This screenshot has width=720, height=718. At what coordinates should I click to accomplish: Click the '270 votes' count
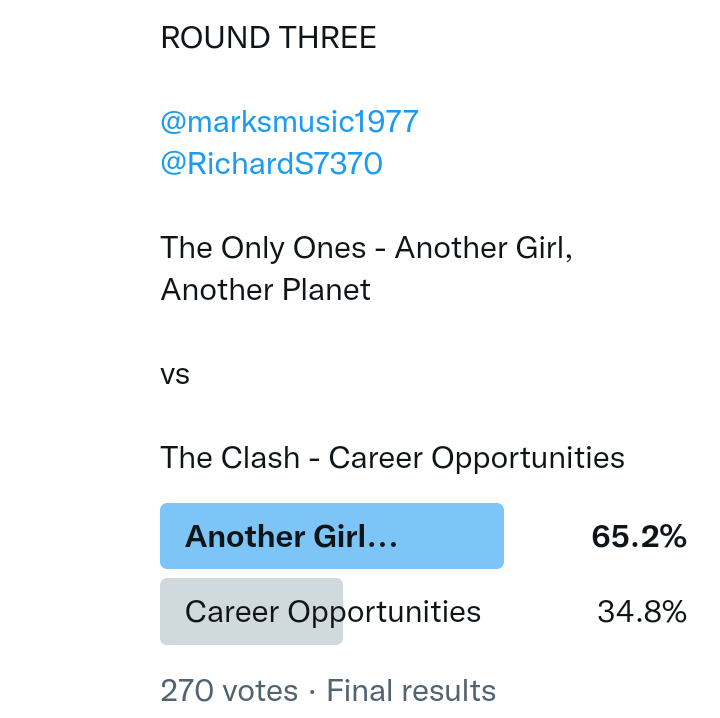229,691
